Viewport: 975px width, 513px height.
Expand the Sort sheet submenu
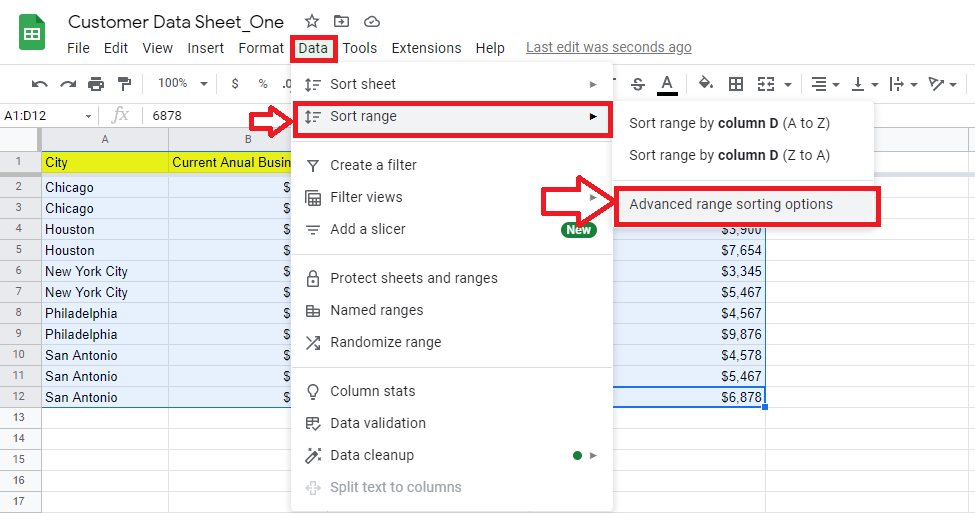click(x=450, y=84)
